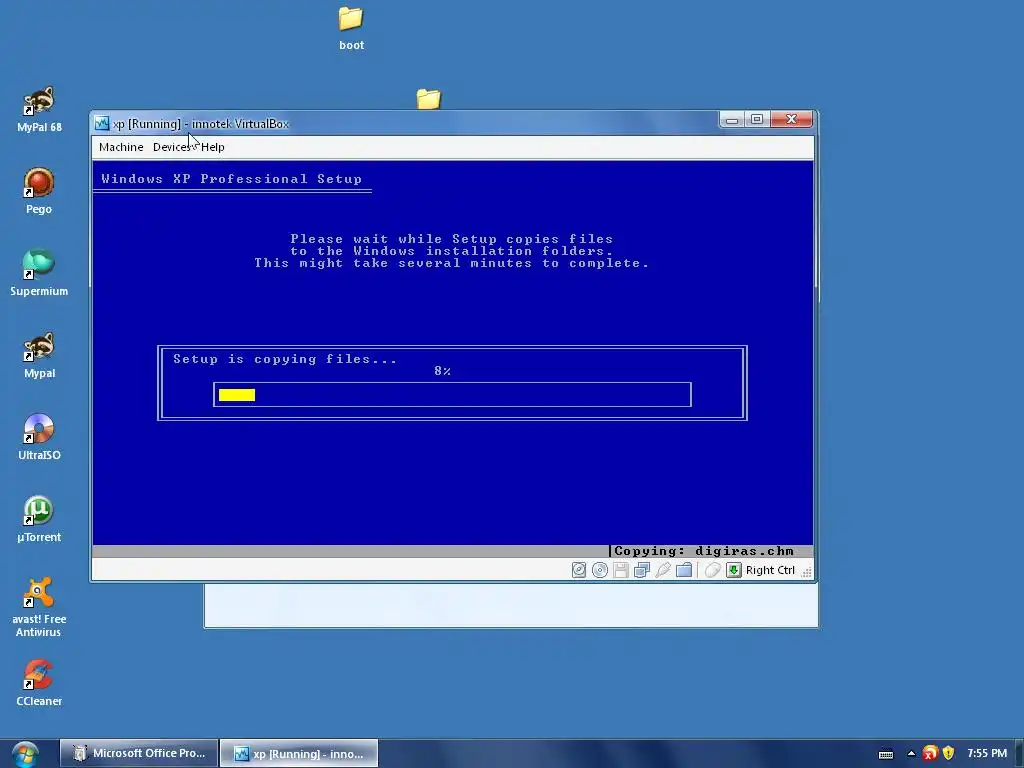Open the Windows Start orb
1024x768 pixels.
coord(25,754)
